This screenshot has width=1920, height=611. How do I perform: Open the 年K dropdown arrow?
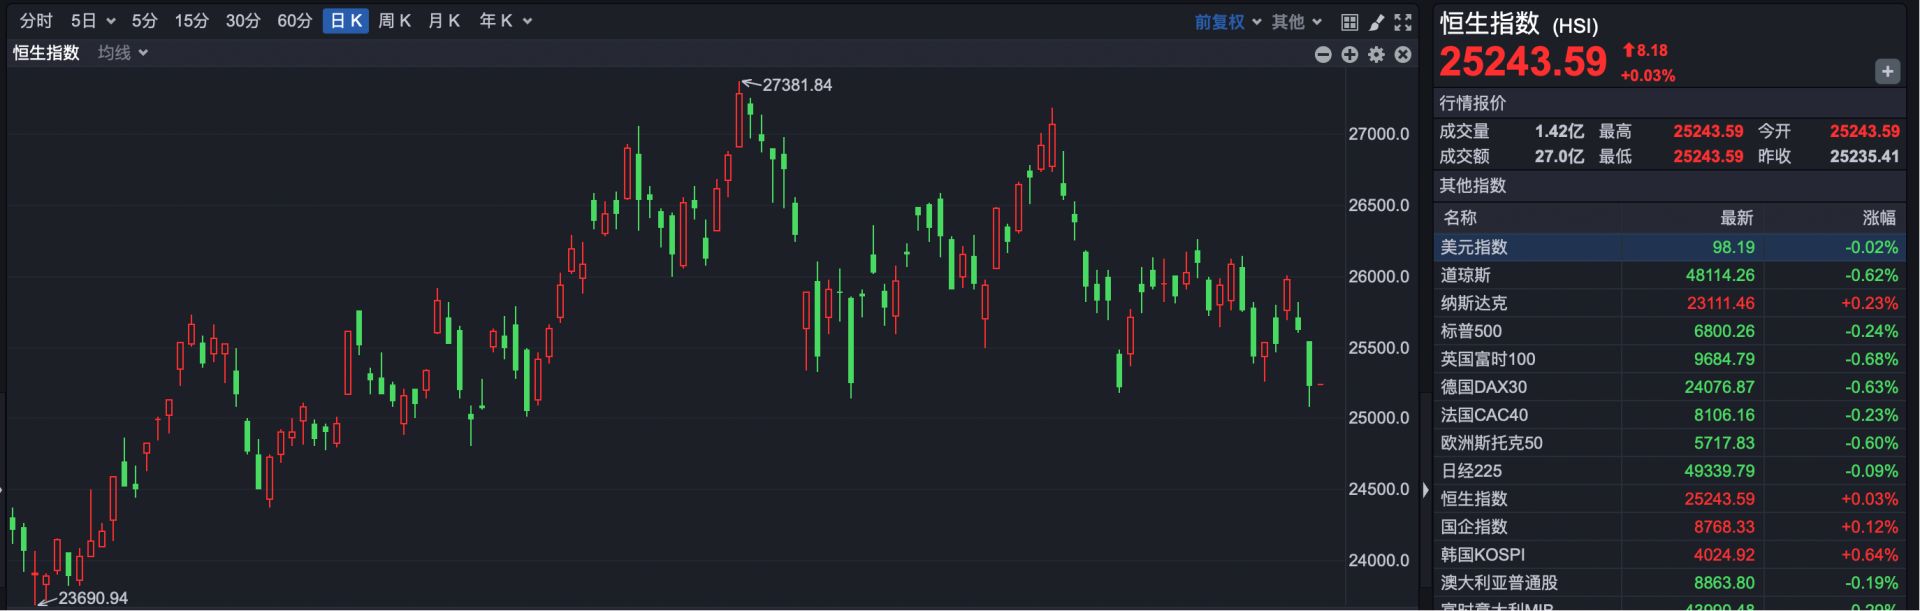point(527,22)
